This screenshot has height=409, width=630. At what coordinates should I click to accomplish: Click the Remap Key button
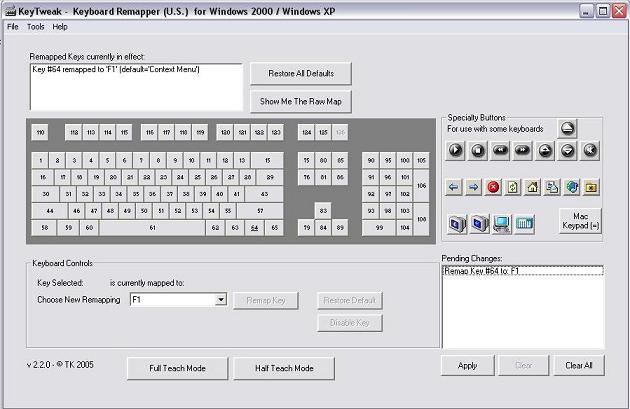266,300
